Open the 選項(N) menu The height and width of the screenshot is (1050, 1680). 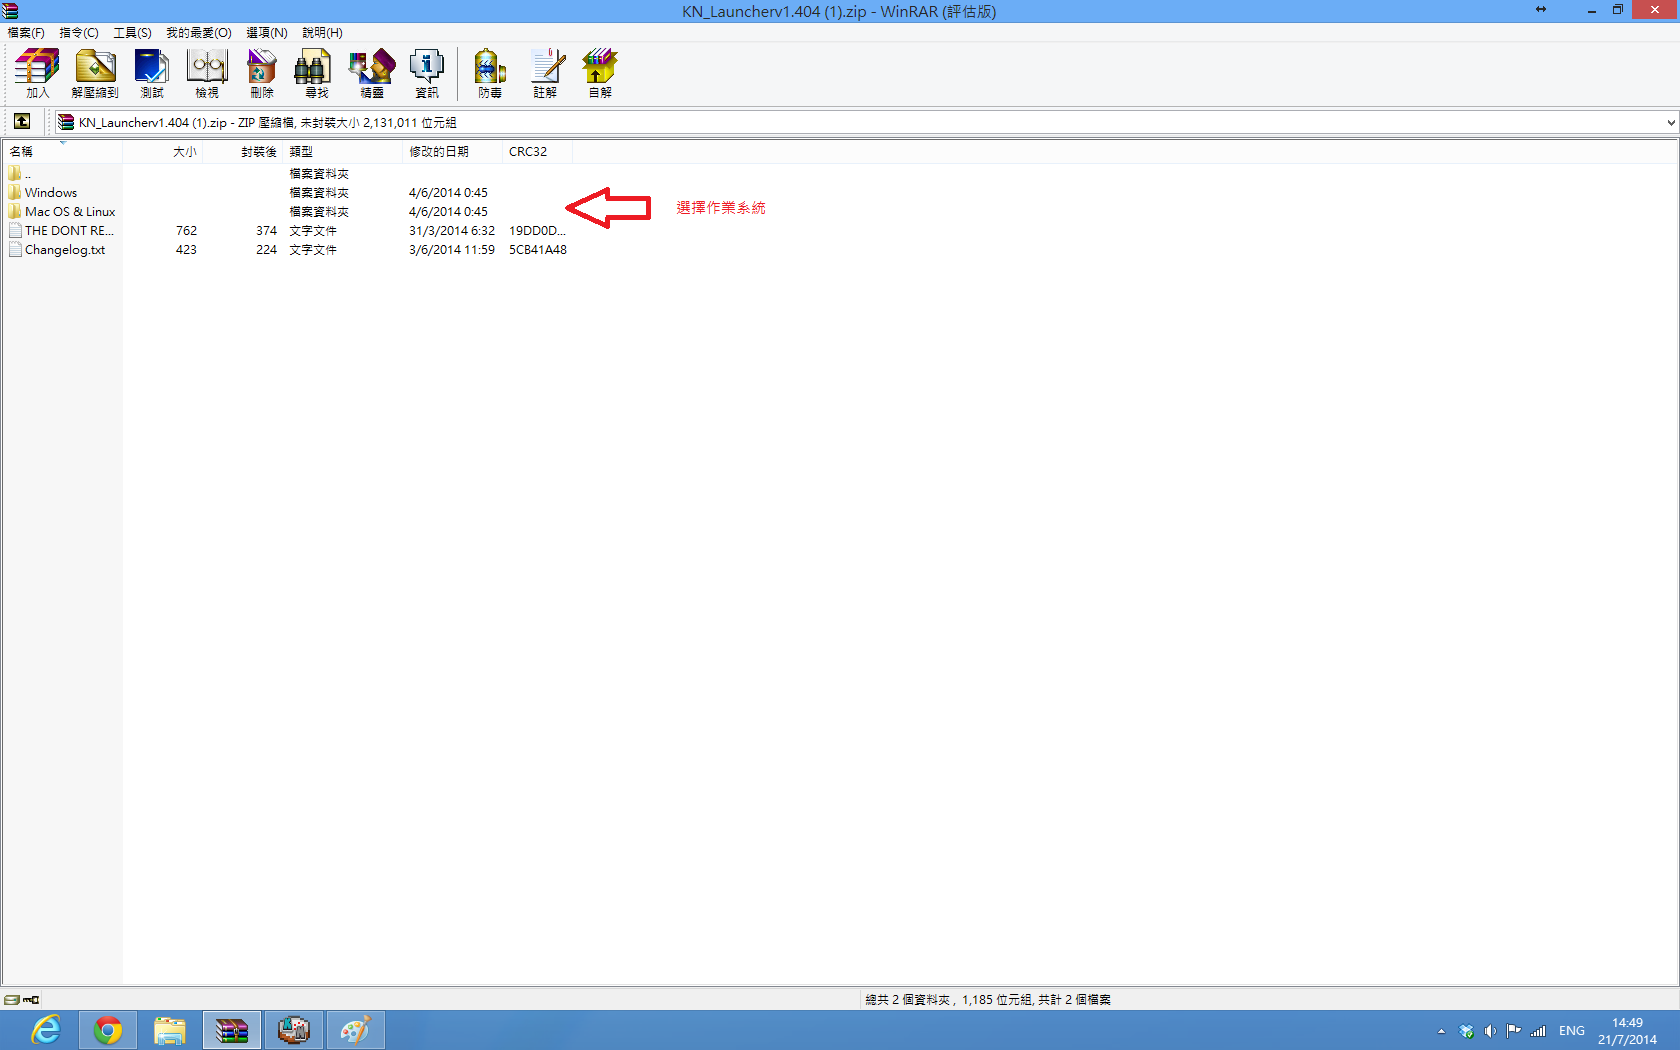tap(267, 33)
